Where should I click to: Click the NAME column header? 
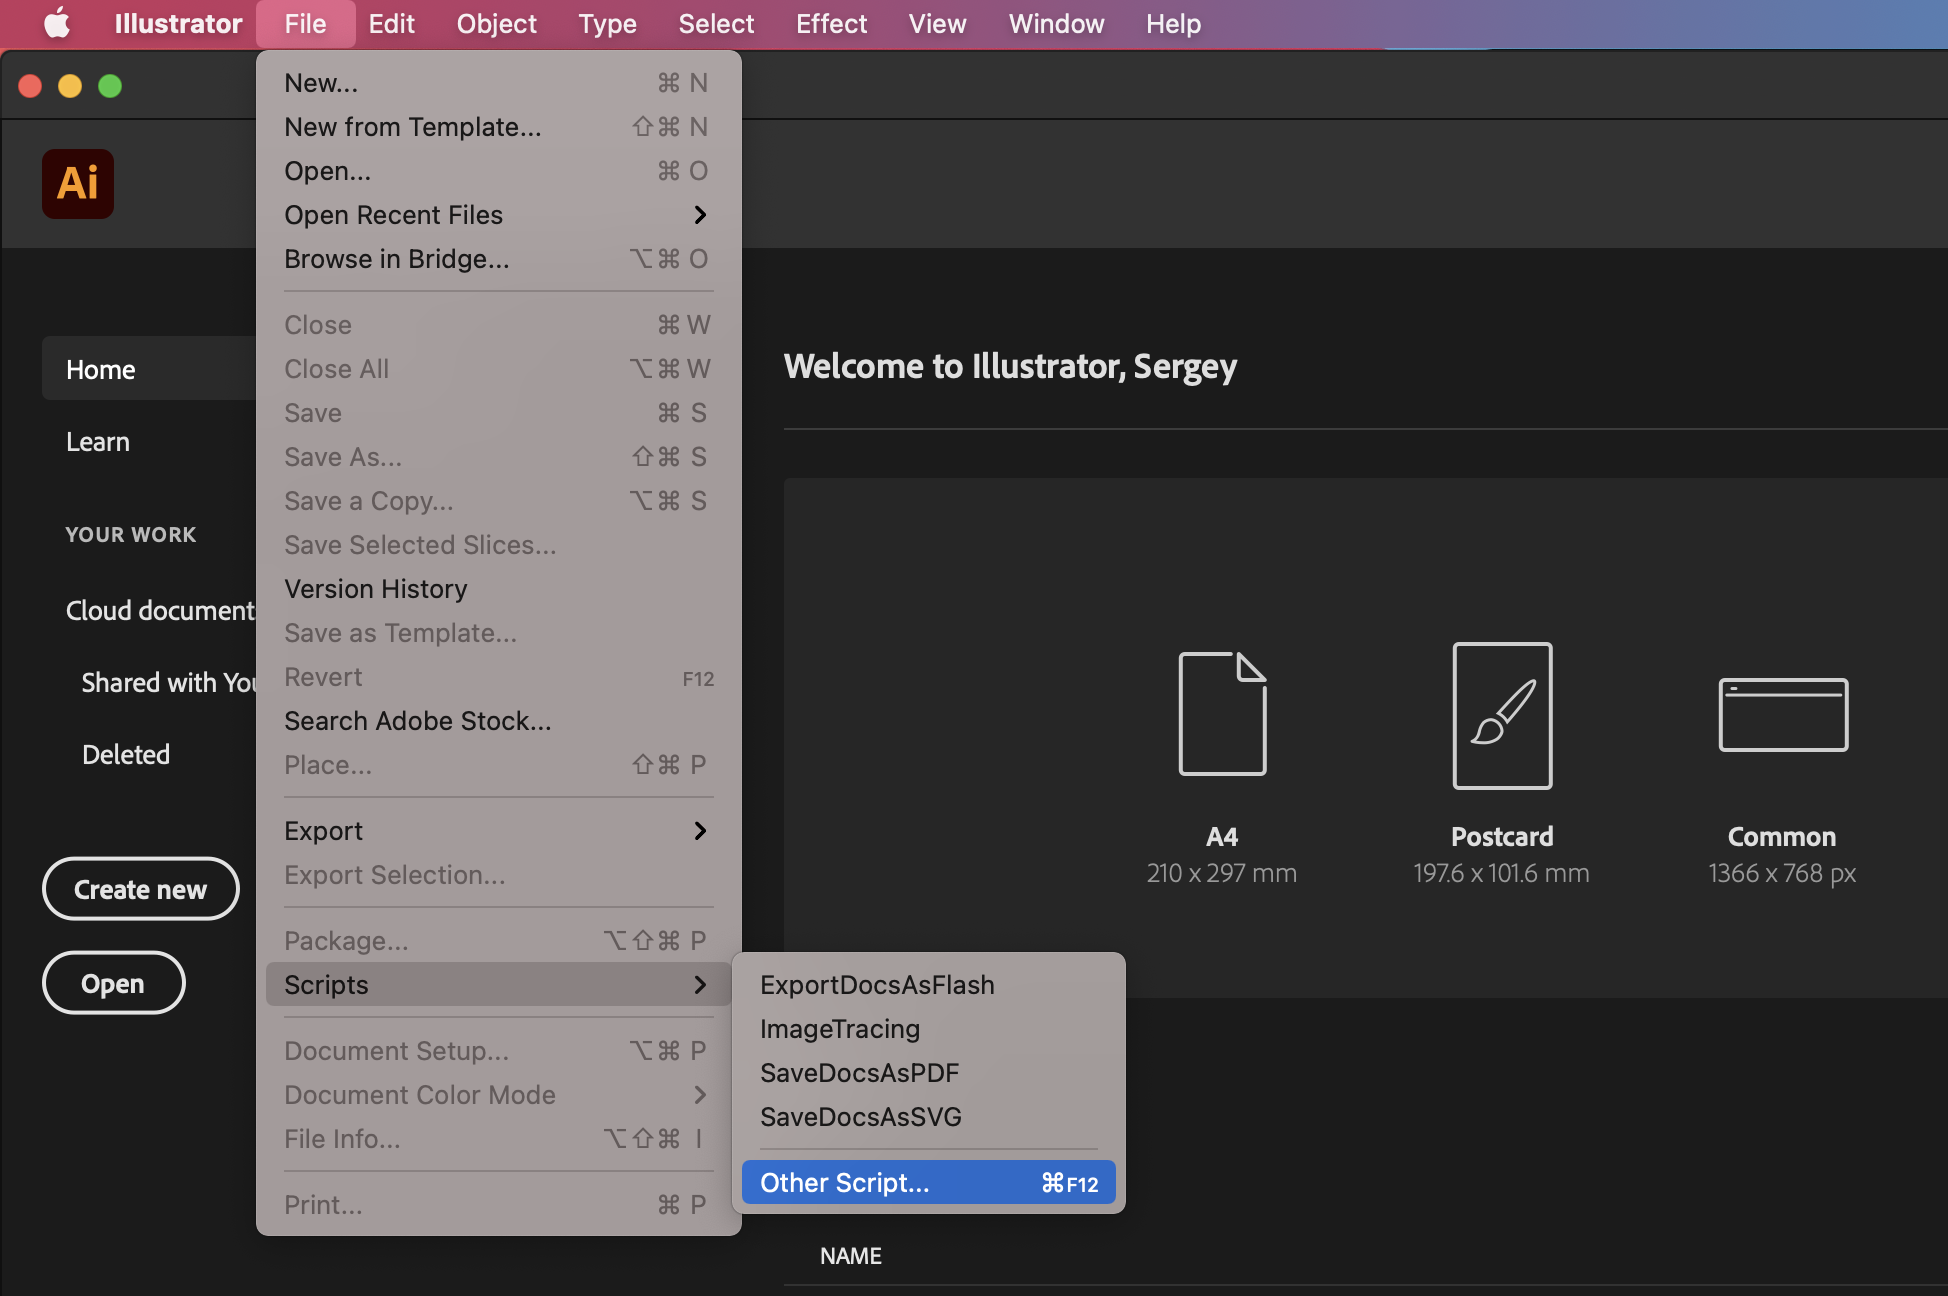point(850,1256)
